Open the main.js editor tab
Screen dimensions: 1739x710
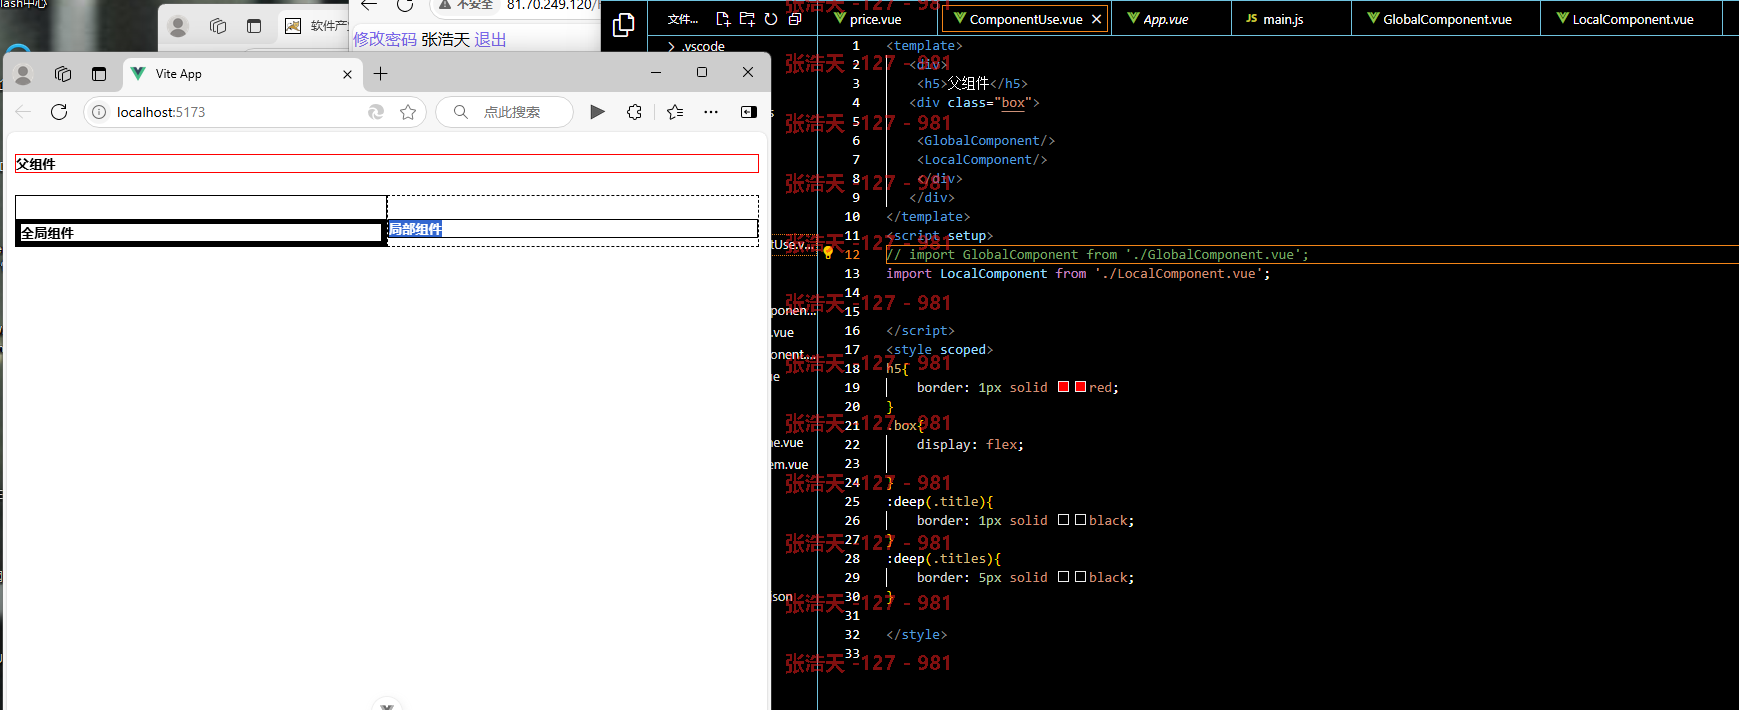(1283, 19)
